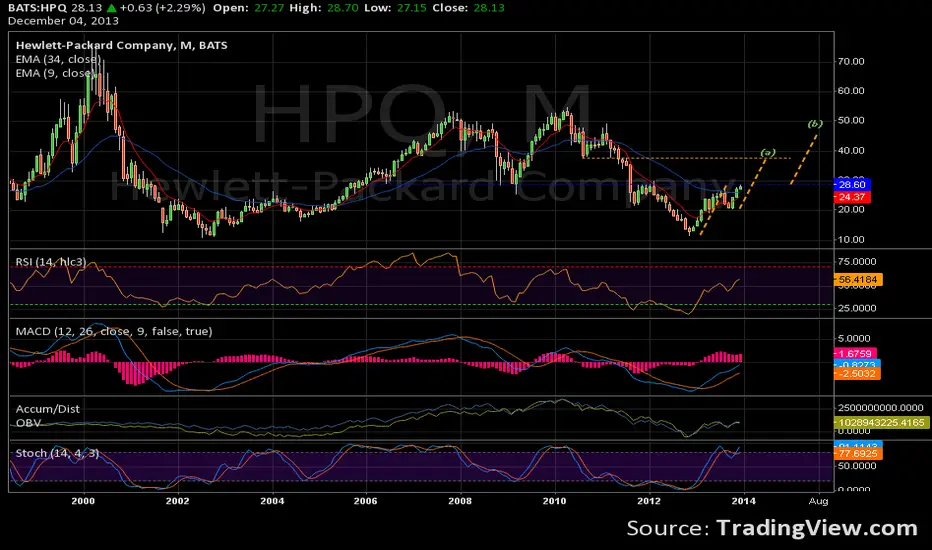The image size is (932, 550).
Task: Click the 60.00 price axis label
Action: click(851, 91)
